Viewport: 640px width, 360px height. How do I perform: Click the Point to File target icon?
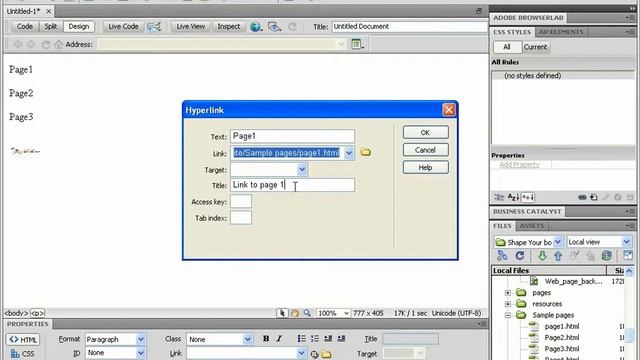click(x=314, y=354)
